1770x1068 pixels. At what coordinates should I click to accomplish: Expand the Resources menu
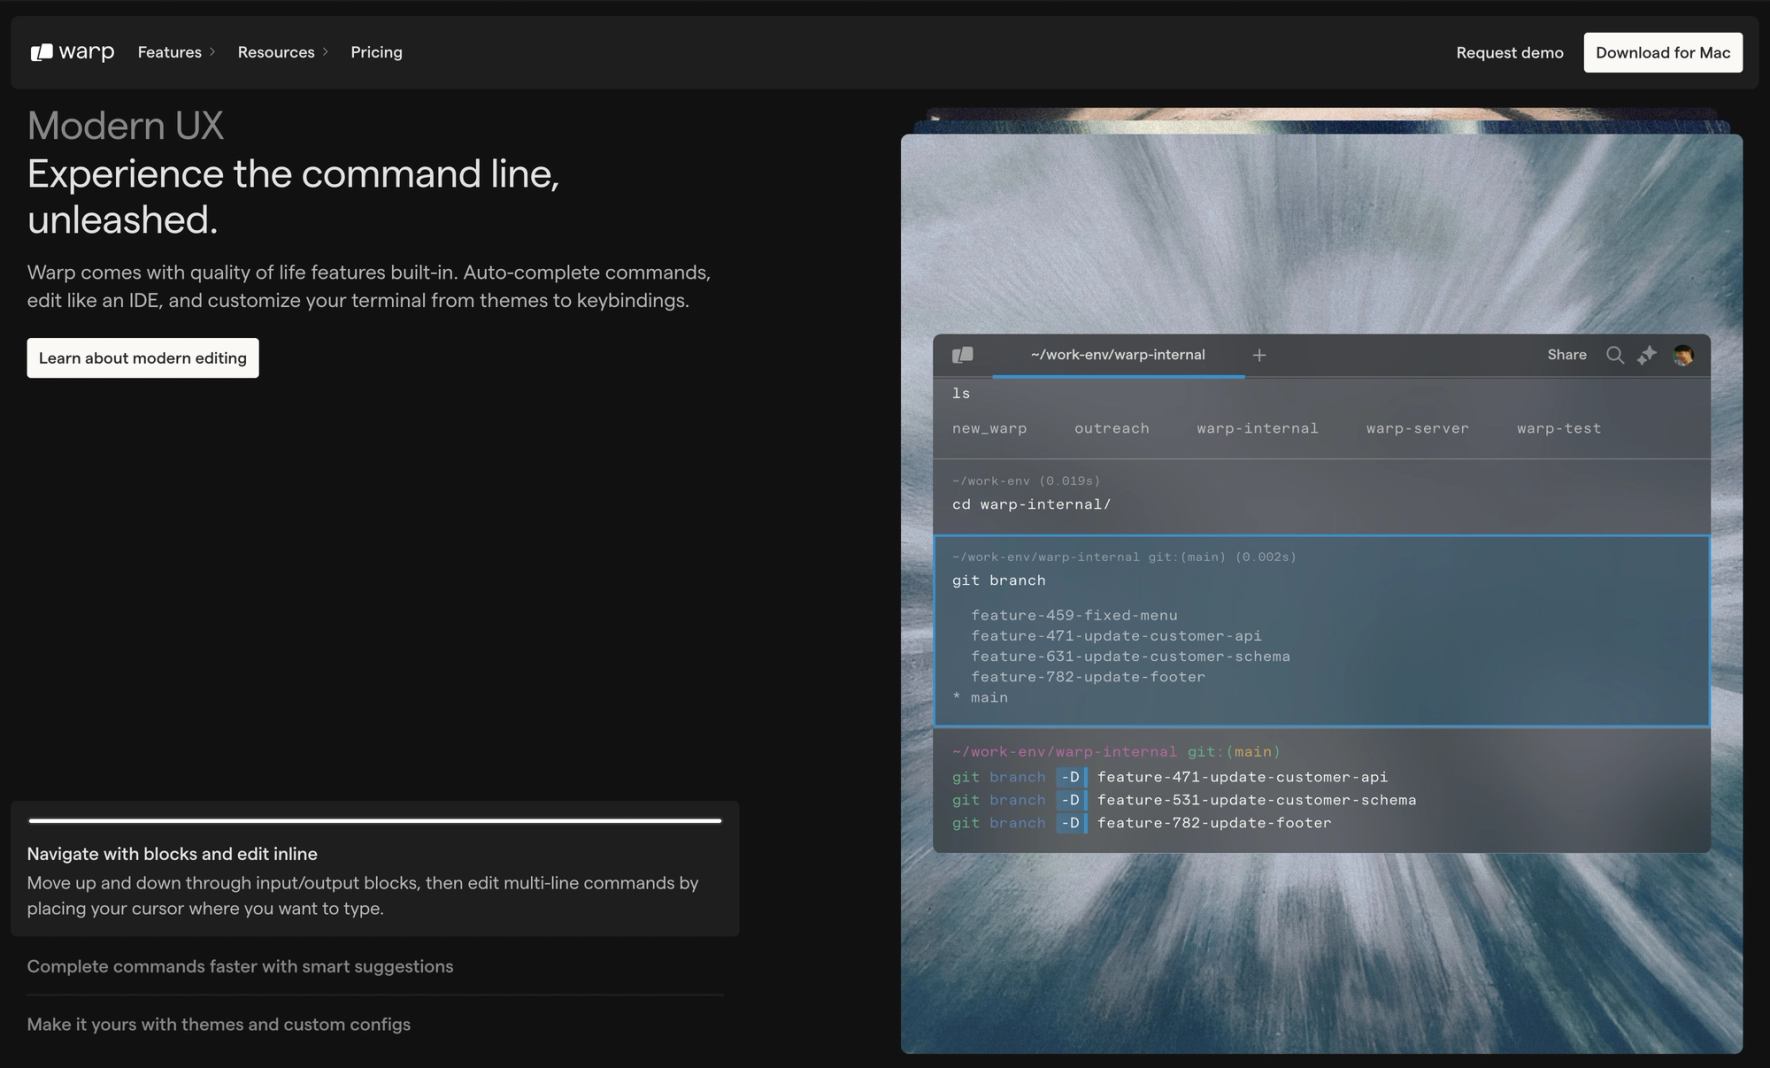pyautogui.click(x=283, y=52)
